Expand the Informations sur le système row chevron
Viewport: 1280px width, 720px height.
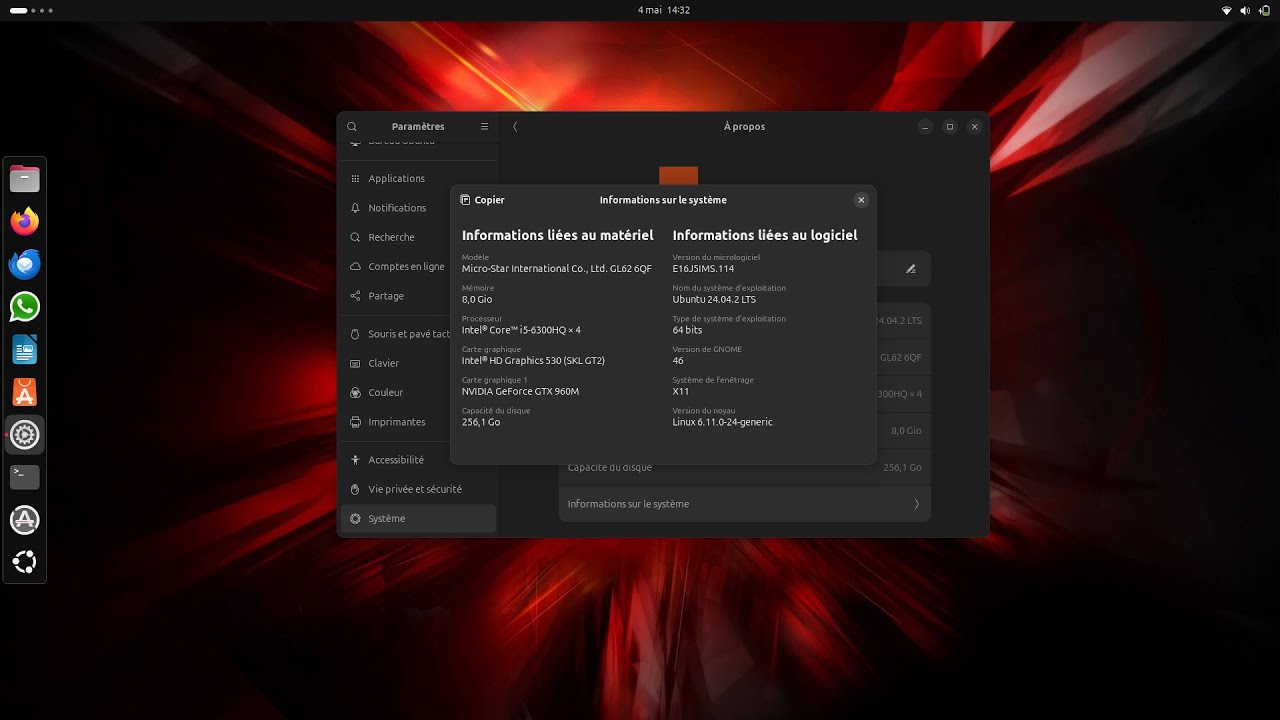[x=916, y=504]
